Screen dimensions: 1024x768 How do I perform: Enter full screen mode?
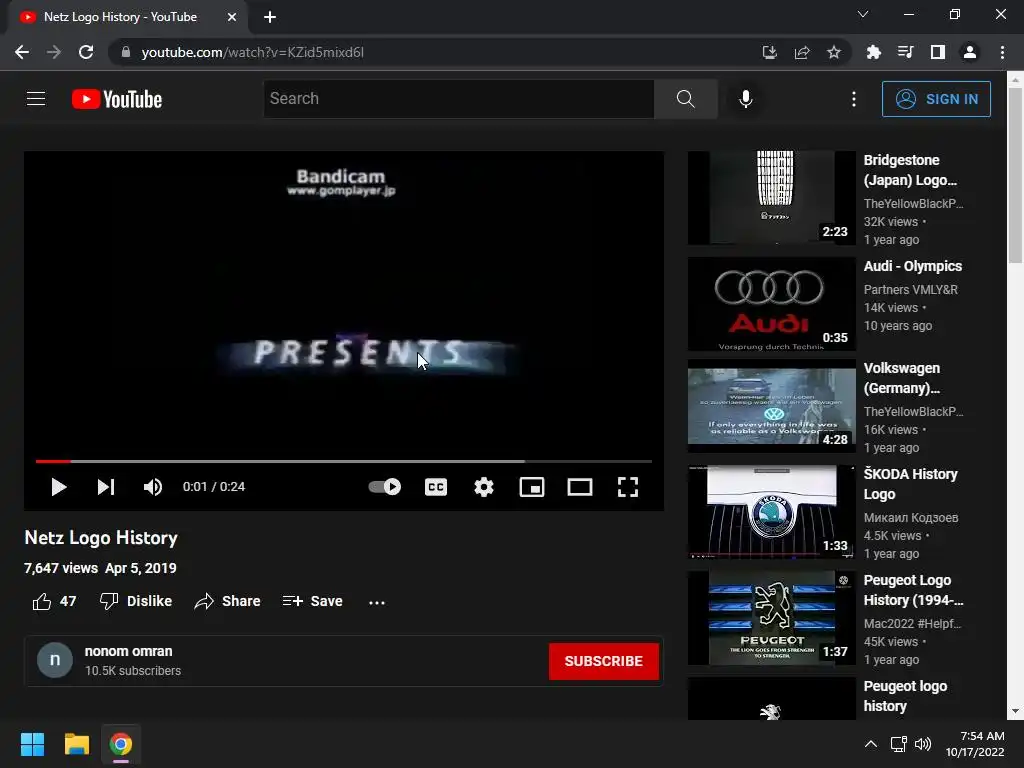[628, 487]
